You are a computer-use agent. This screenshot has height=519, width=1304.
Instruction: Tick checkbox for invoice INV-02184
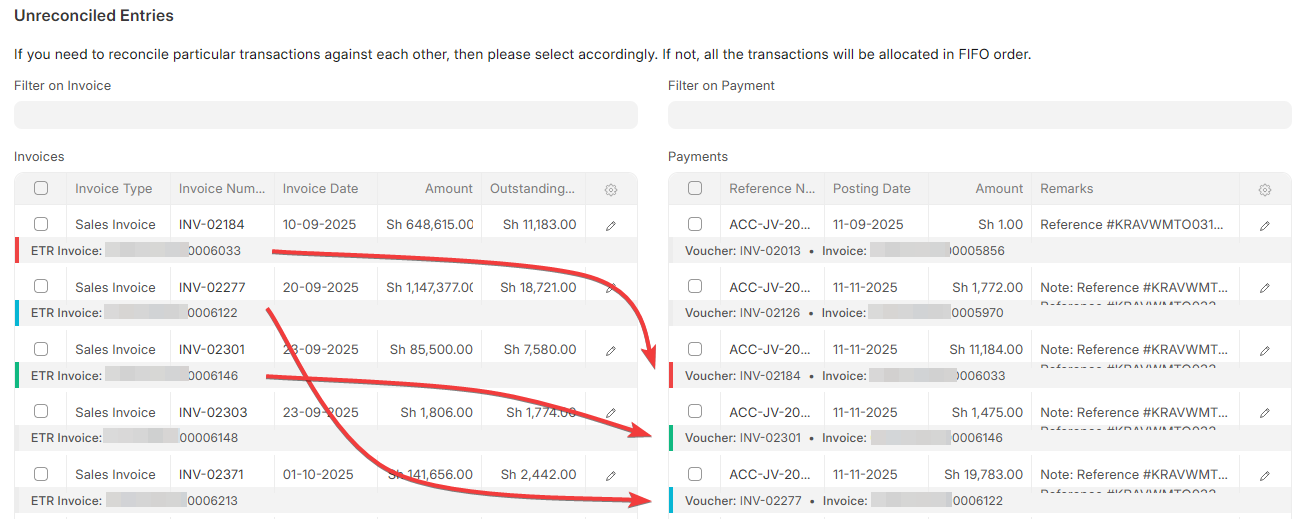pyautogui.click(x=41, y=224)
